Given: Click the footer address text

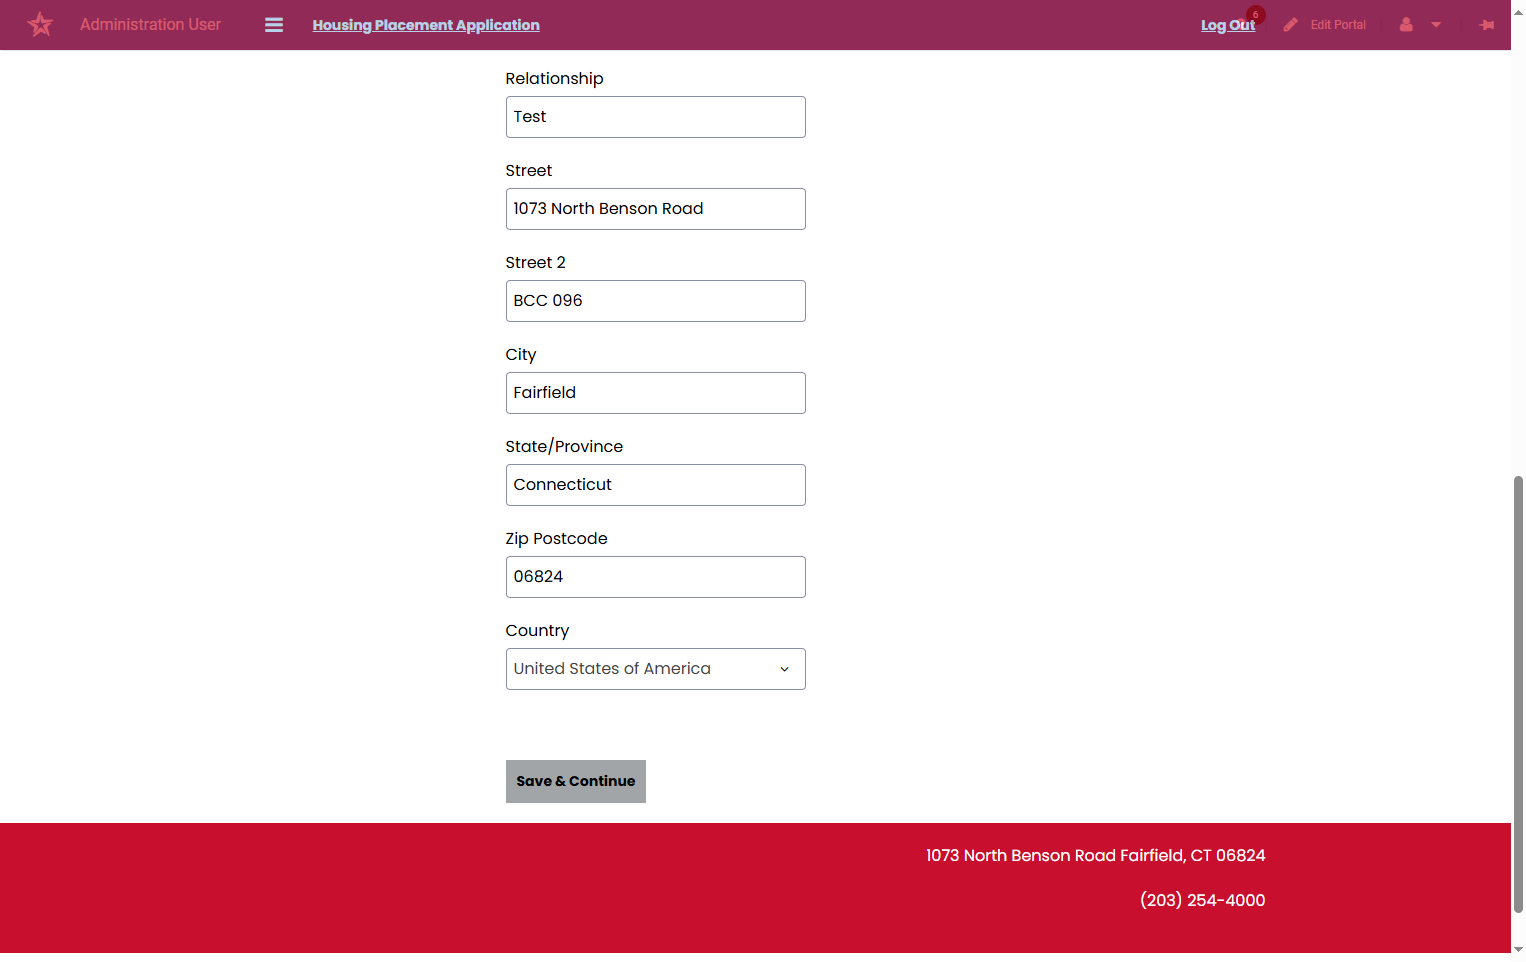Looking at the screenshot, I should [x=1095, y=855].
